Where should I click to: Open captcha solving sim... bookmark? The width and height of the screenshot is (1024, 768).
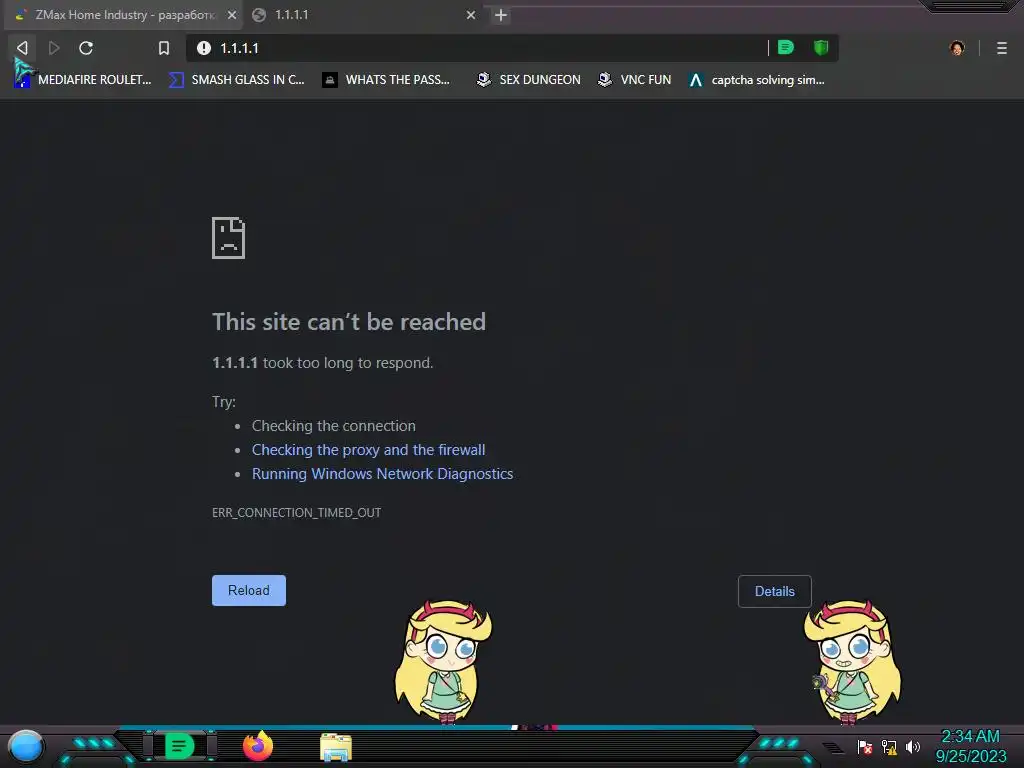[x=757, y=80]
